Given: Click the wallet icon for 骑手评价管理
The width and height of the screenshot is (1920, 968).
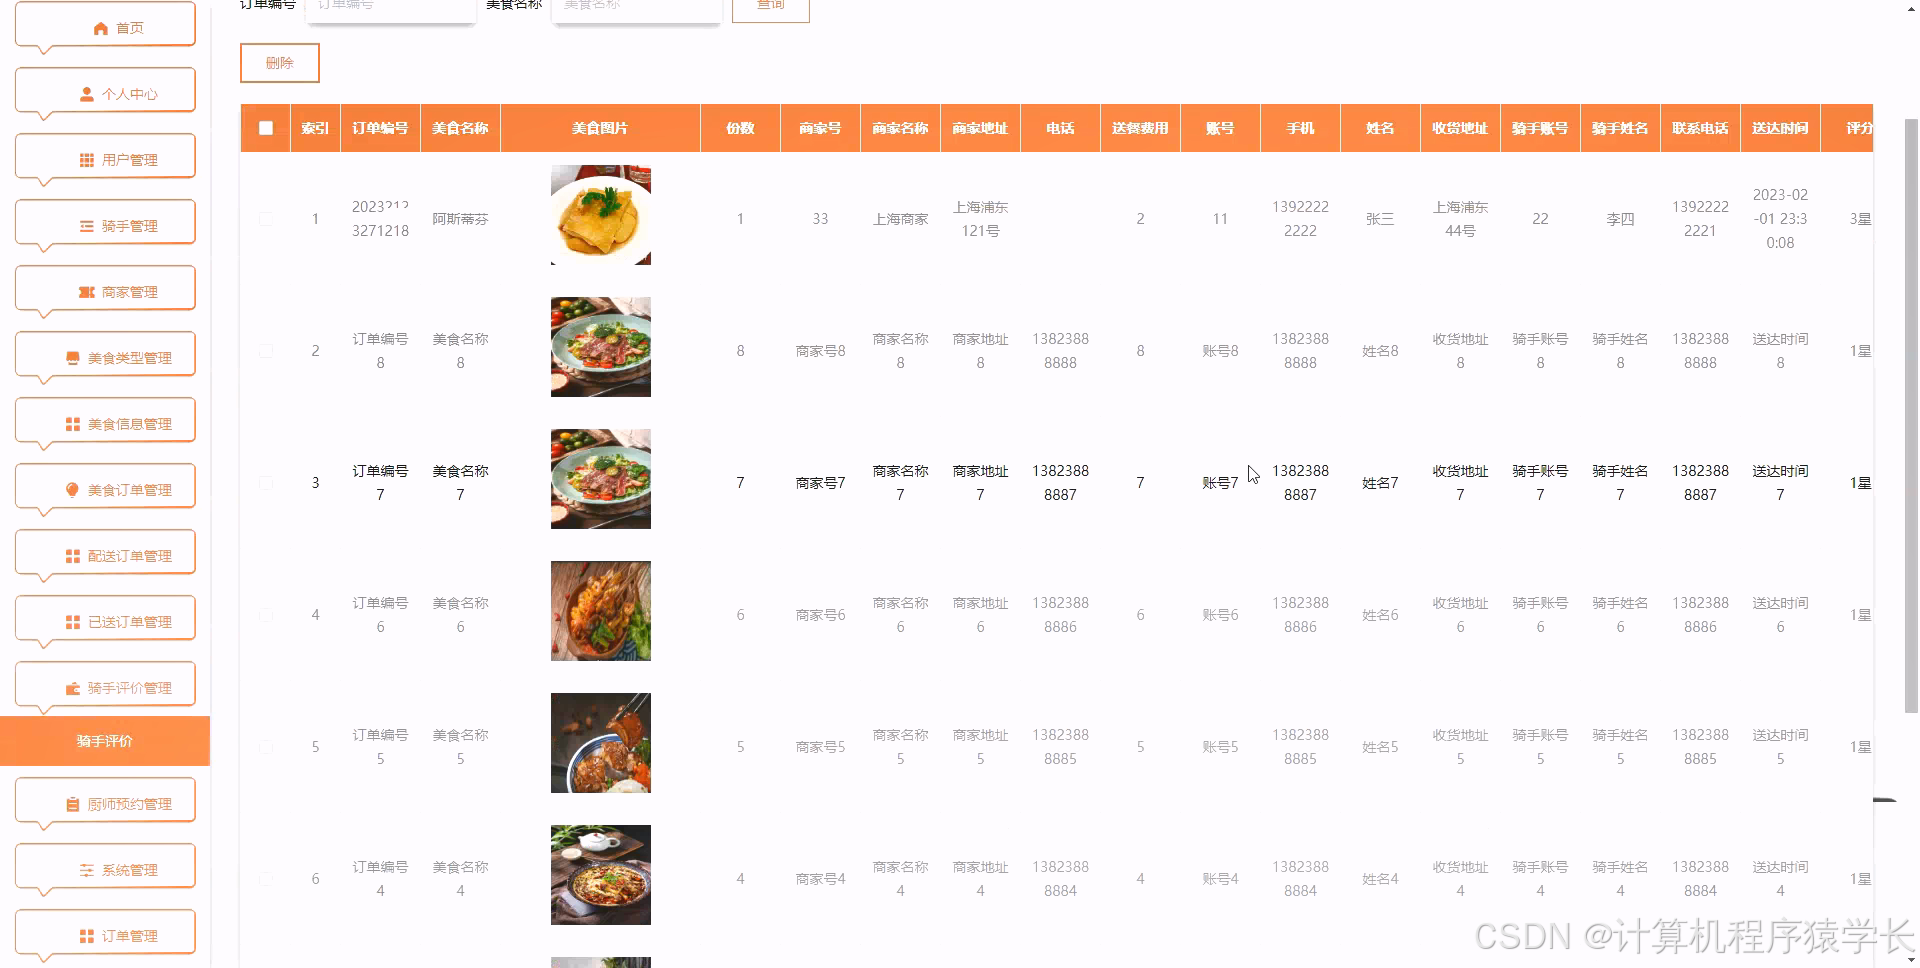Looking at the screenshot, I should 72,688.
